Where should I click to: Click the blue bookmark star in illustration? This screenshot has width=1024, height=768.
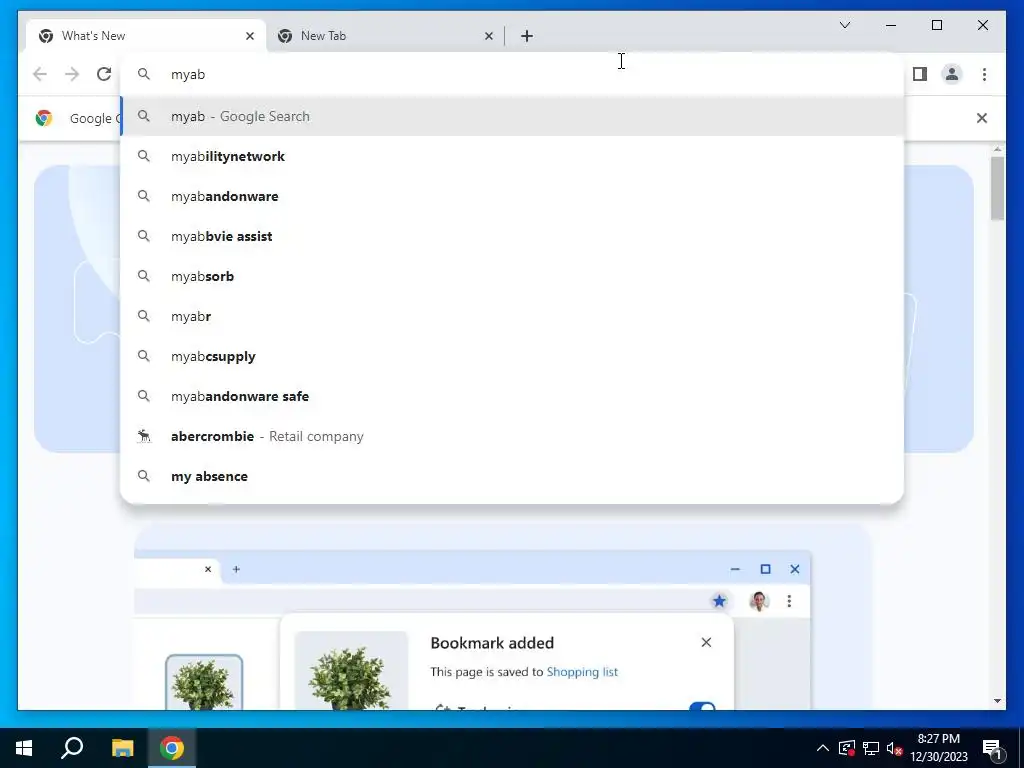coord(719,601)
